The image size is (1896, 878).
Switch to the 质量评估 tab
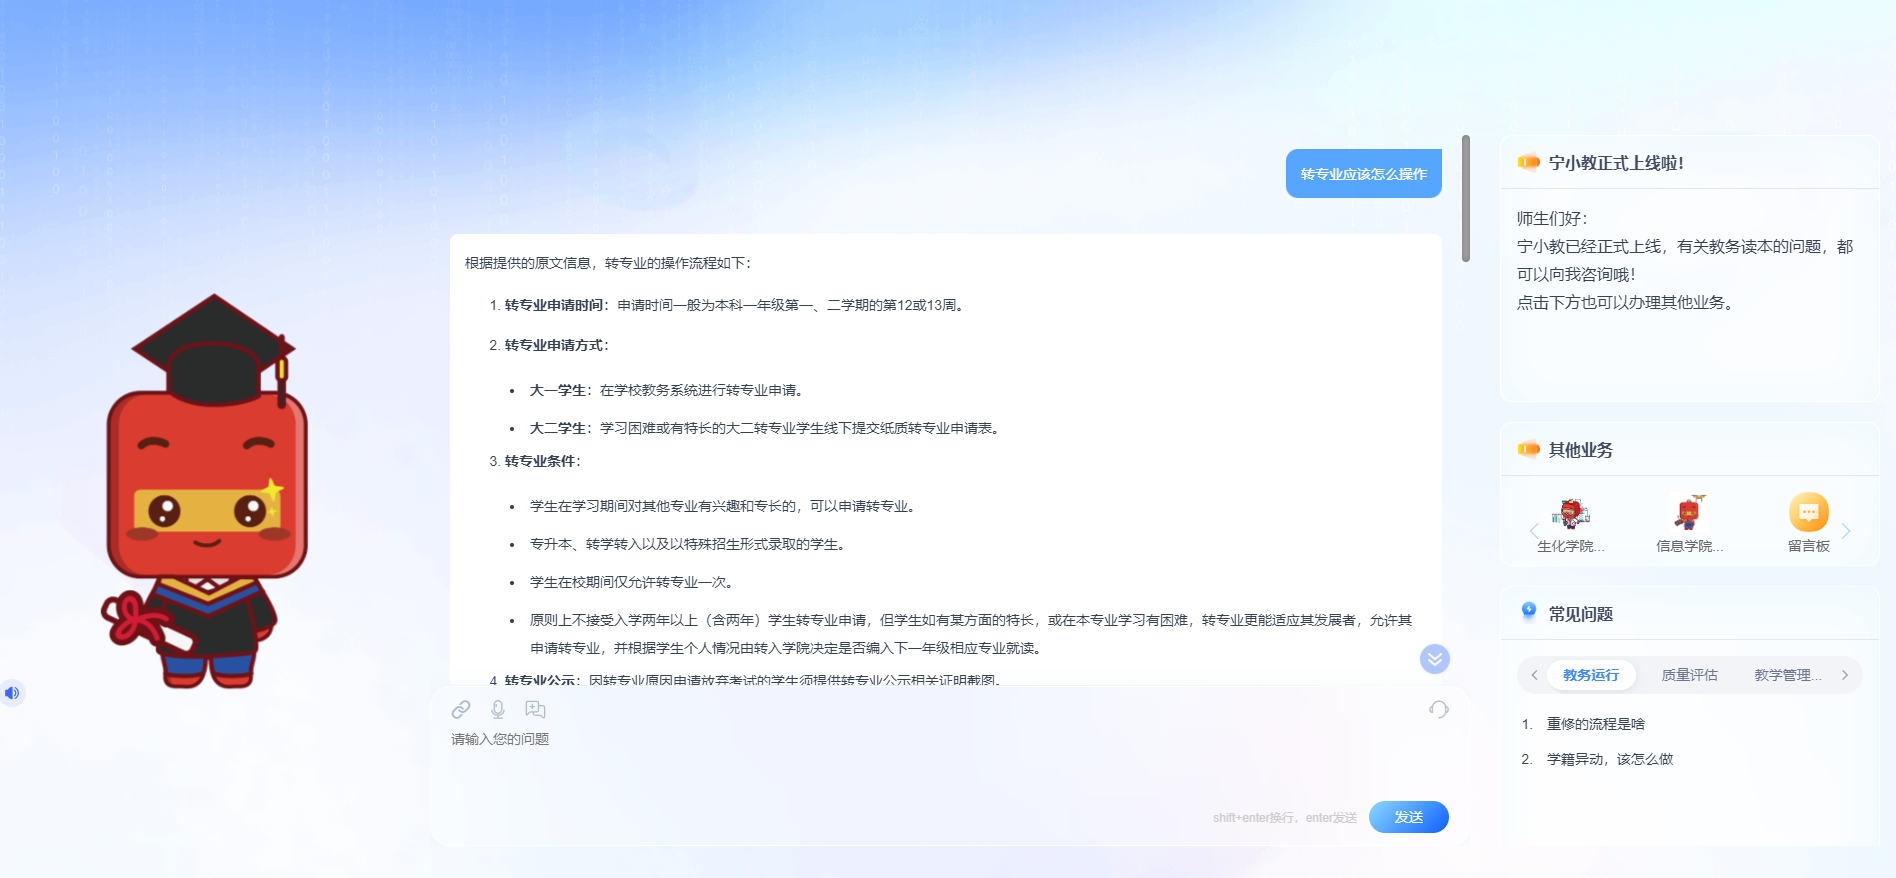coord(1689,675)
